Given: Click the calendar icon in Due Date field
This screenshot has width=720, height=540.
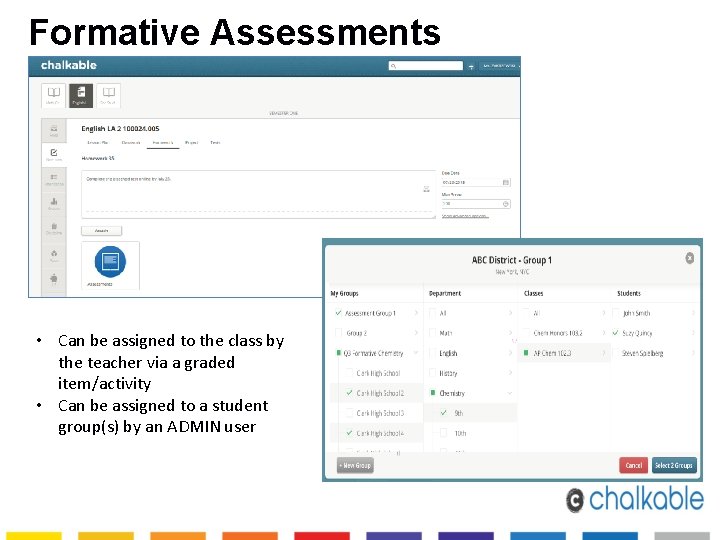Looking at the screenshot, I should [506, 182].
